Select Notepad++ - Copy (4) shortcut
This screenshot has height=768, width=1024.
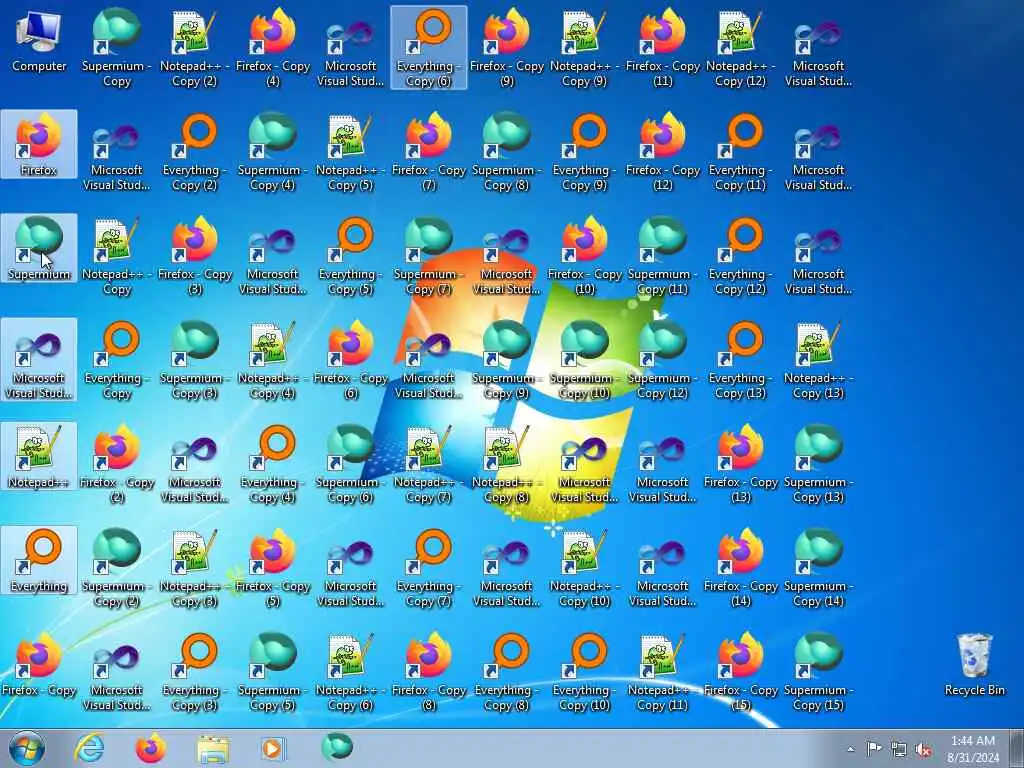[x=272, y=360]
